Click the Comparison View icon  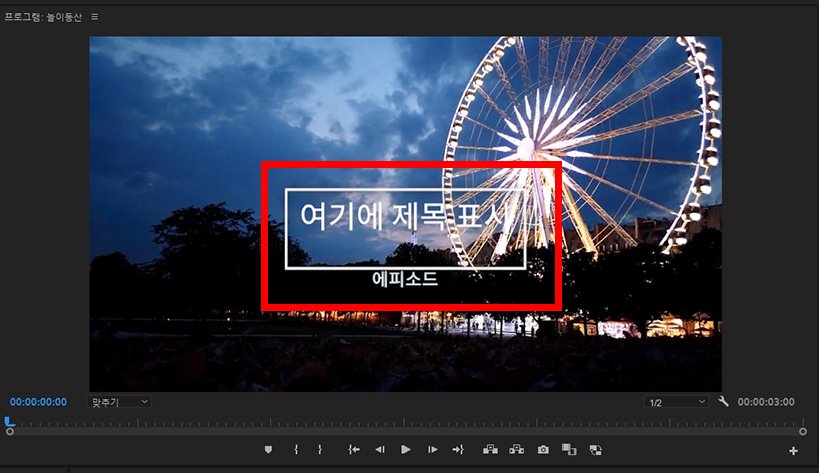pos(569,450)
